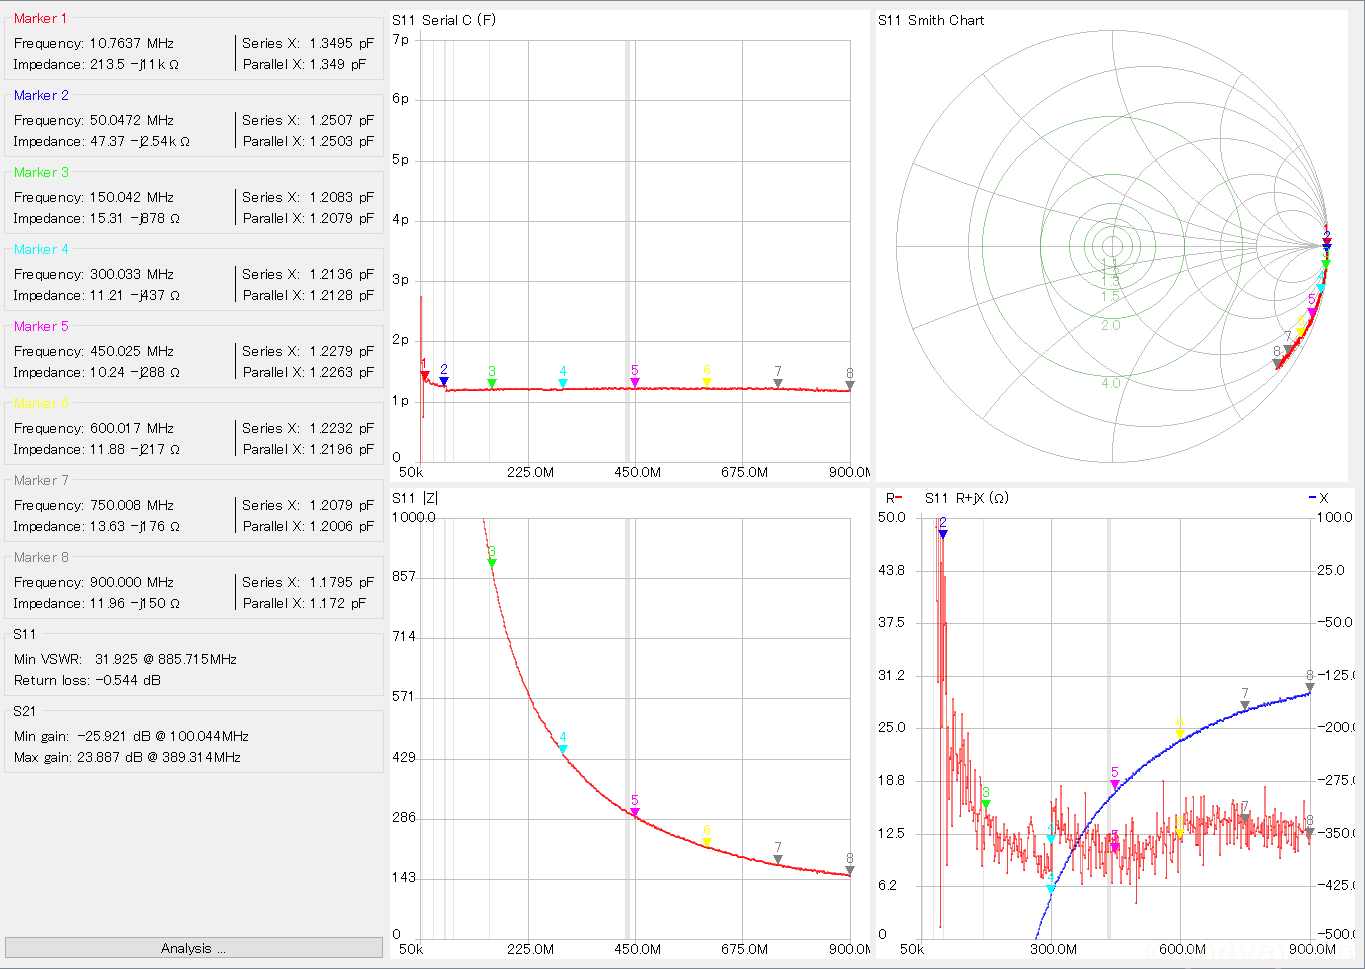Click the 150.042 MHz frequency value
The image size is (1365, 969).
coord(132,197)
